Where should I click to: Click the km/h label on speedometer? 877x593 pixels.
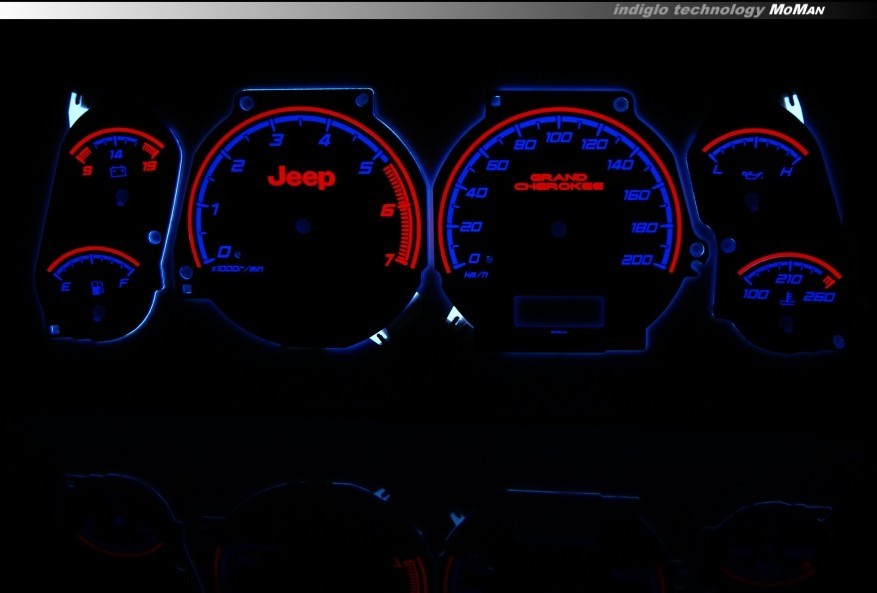pyautogui.click(x=476, y=272)
